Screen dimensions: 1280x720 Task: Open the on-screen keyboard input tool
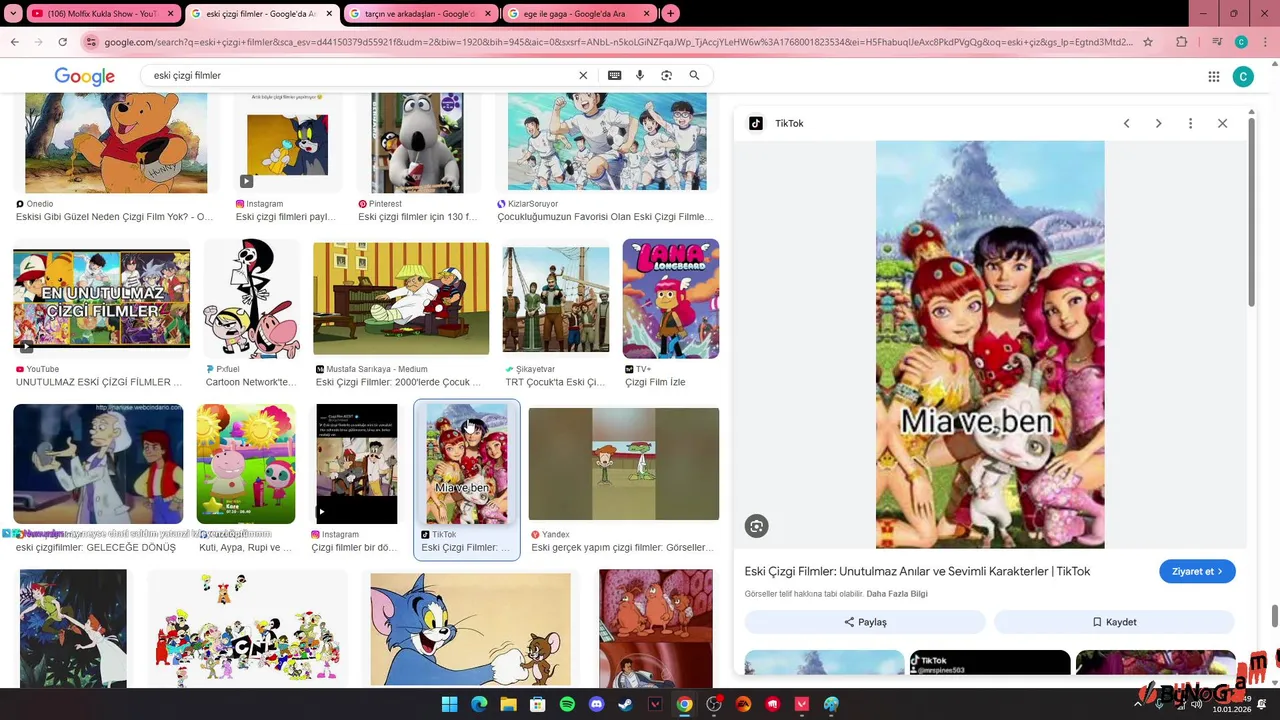(614, 75)
